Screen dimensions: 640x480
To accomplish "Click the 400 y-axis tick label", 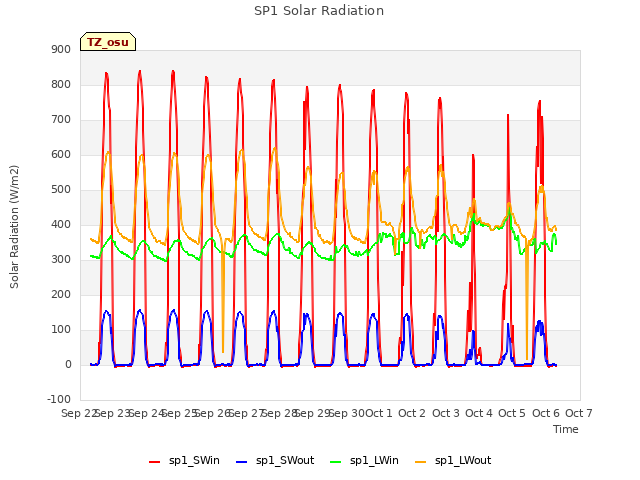I will pyautogui.click(x=61, y=224).
